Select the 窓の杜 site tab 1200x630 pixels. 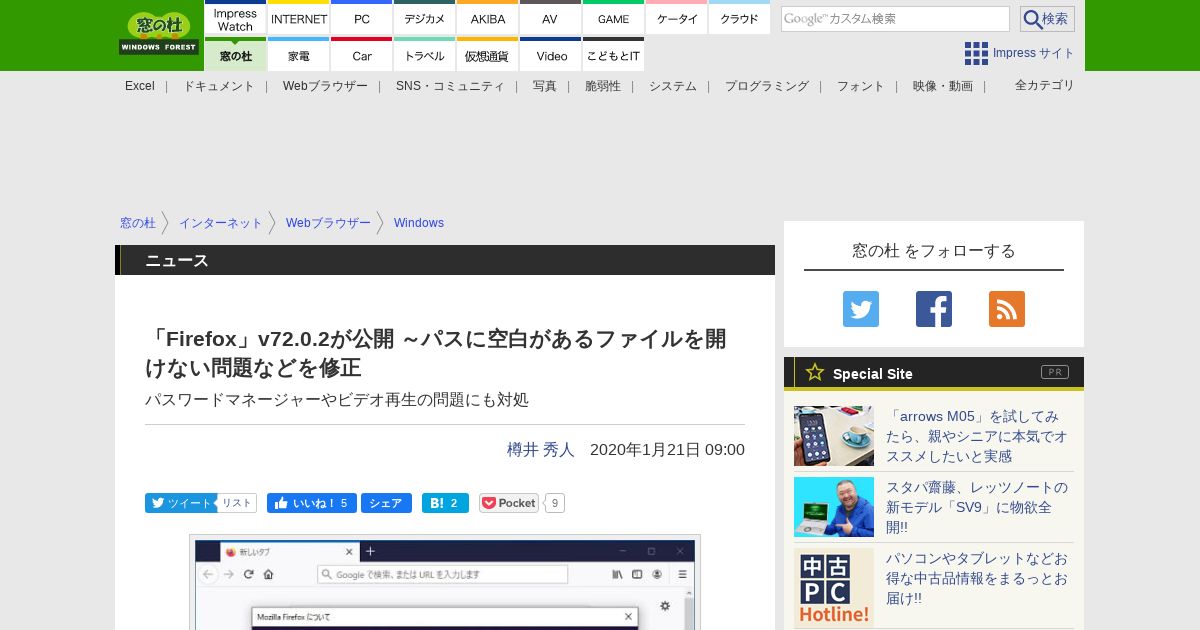coord(236,55)
